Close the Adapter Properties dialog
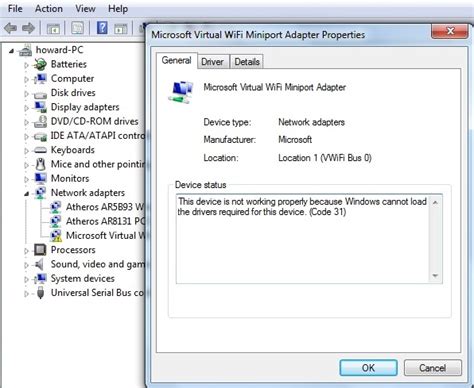 (x=450, y=31)
